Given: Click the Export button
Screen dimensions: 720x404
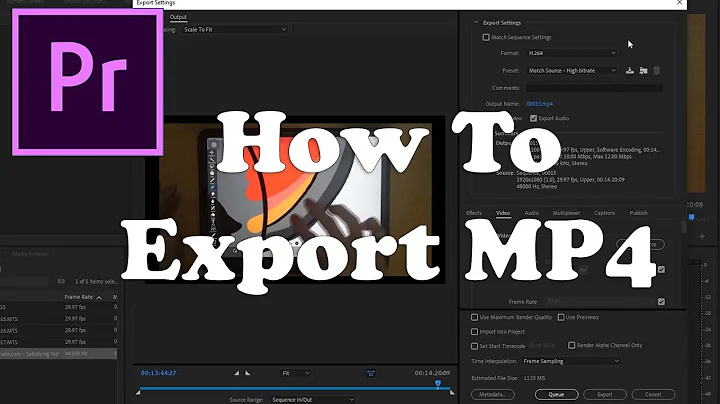Looking at the screenshot, I should pos(605,394).
